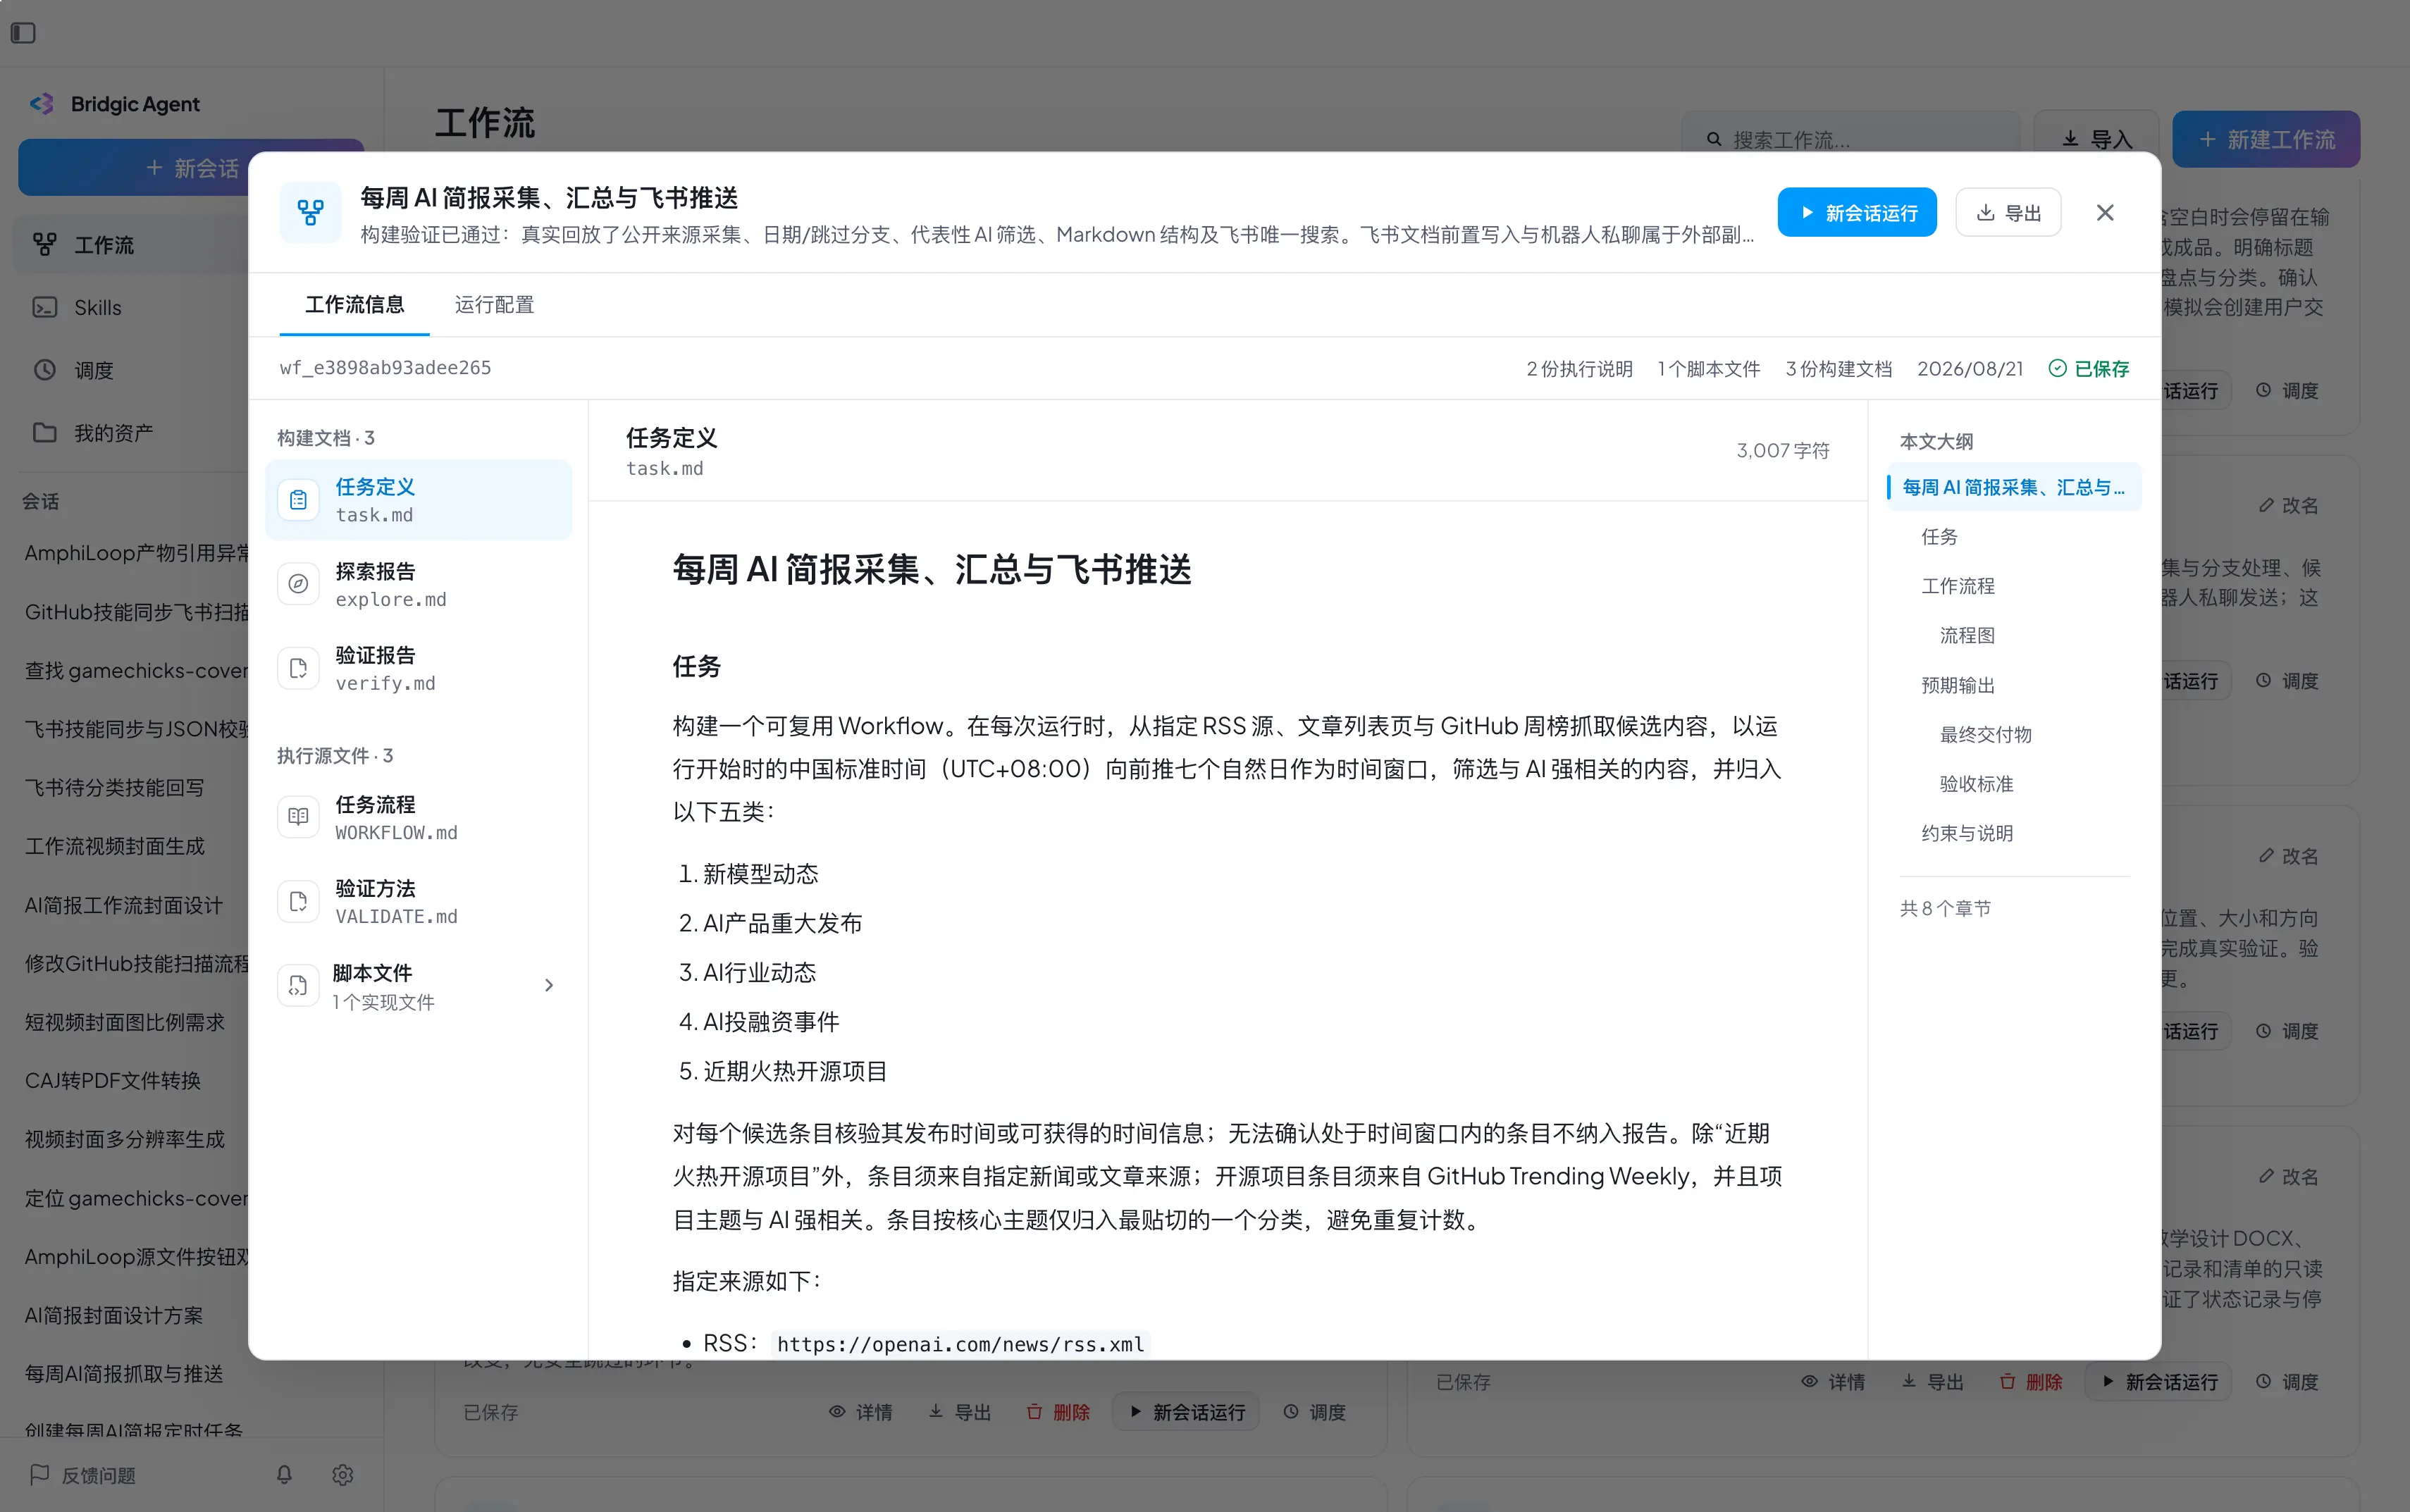Jump to 验收标准 in the outline
Screen dimensions: 2410x1512
coord(1976,784)
